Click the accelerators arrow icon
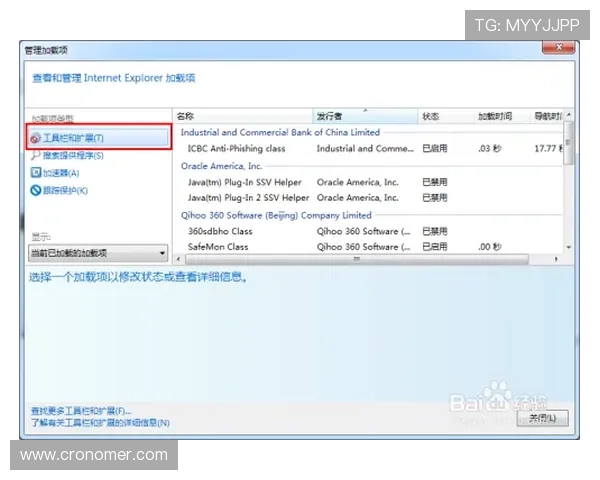Viewport: 600px width, 480px height. pyautogui.click(x=35, y=173)
